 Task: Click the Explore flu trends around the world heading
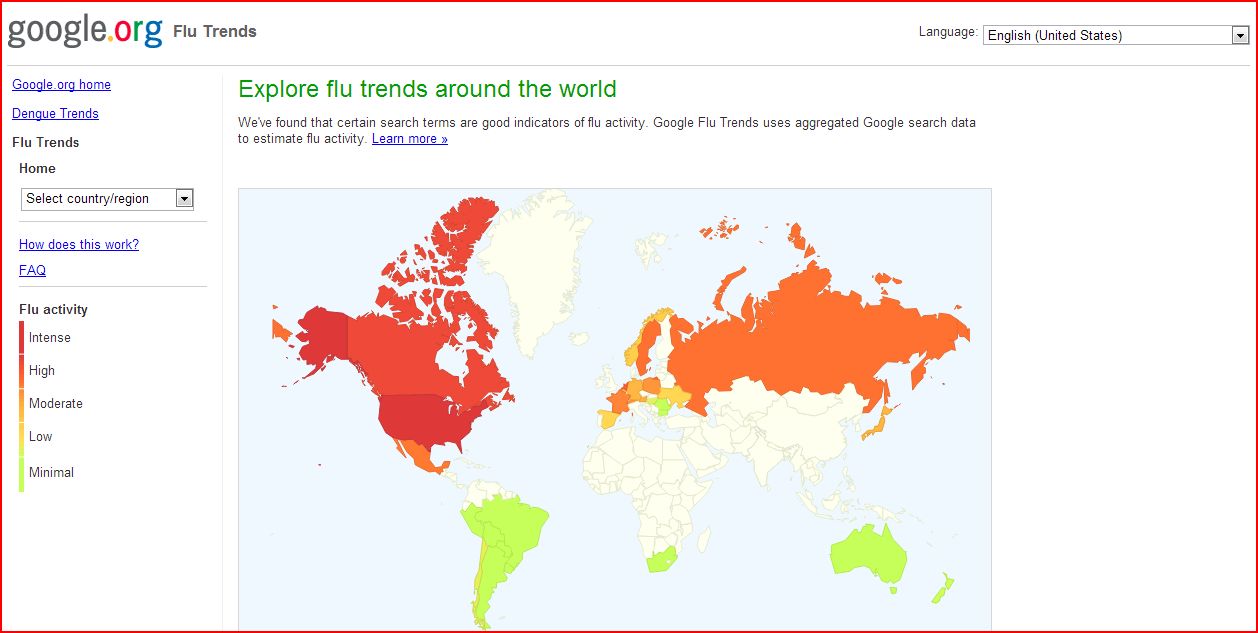point(428,89)
